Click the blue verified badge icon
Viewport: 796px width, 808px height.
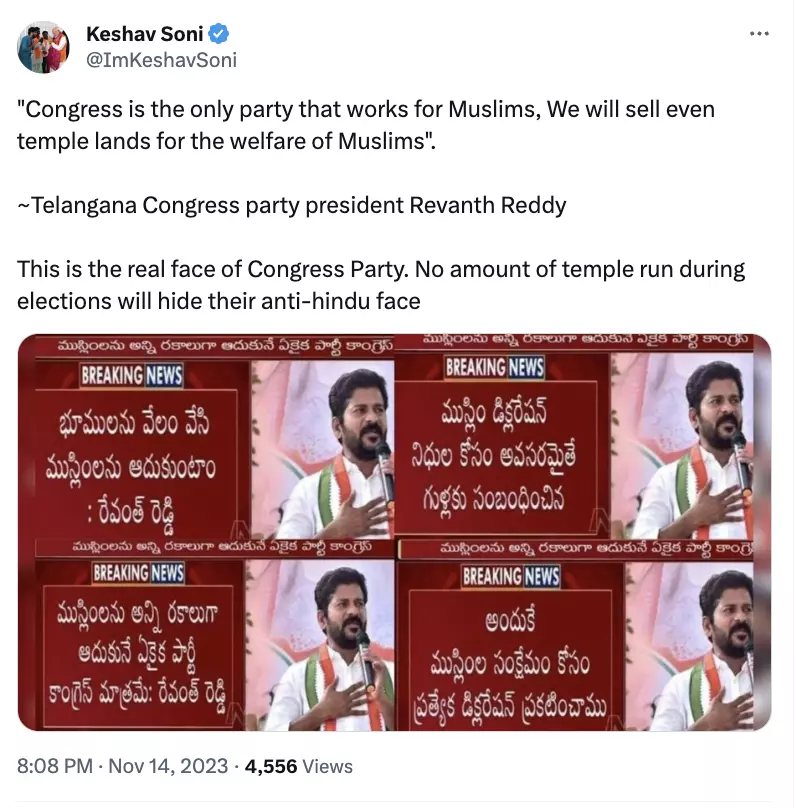point(218,34)
